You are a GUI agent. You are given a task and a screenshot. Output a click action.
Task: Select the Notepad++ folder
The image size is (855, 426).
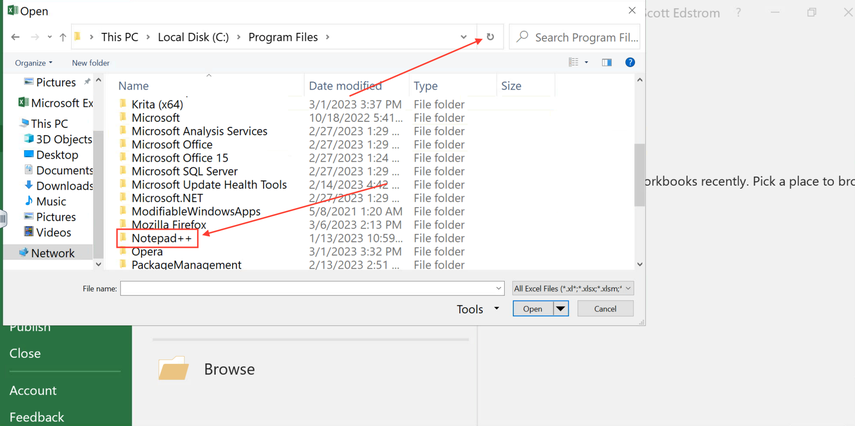coord(161,238)
